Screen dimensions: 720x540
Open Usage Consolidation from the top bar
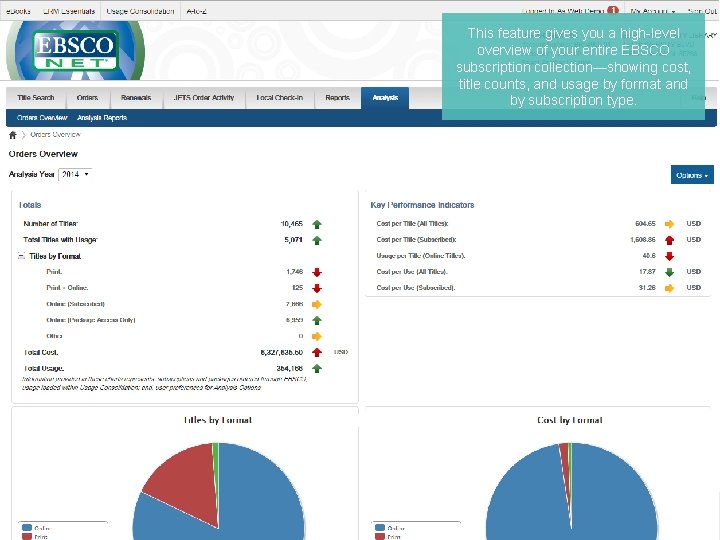pos(140,11)
